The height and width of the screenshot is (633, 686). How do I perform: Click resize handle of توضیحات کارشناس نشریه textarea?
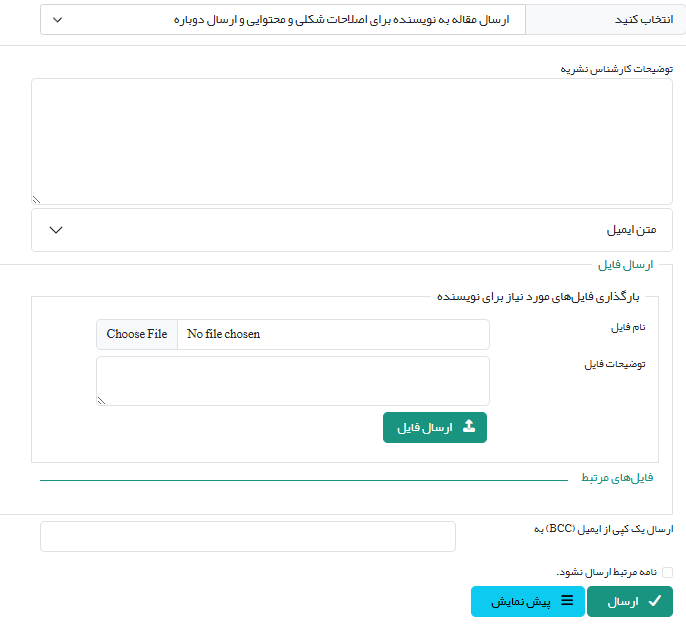pos(37,199)
